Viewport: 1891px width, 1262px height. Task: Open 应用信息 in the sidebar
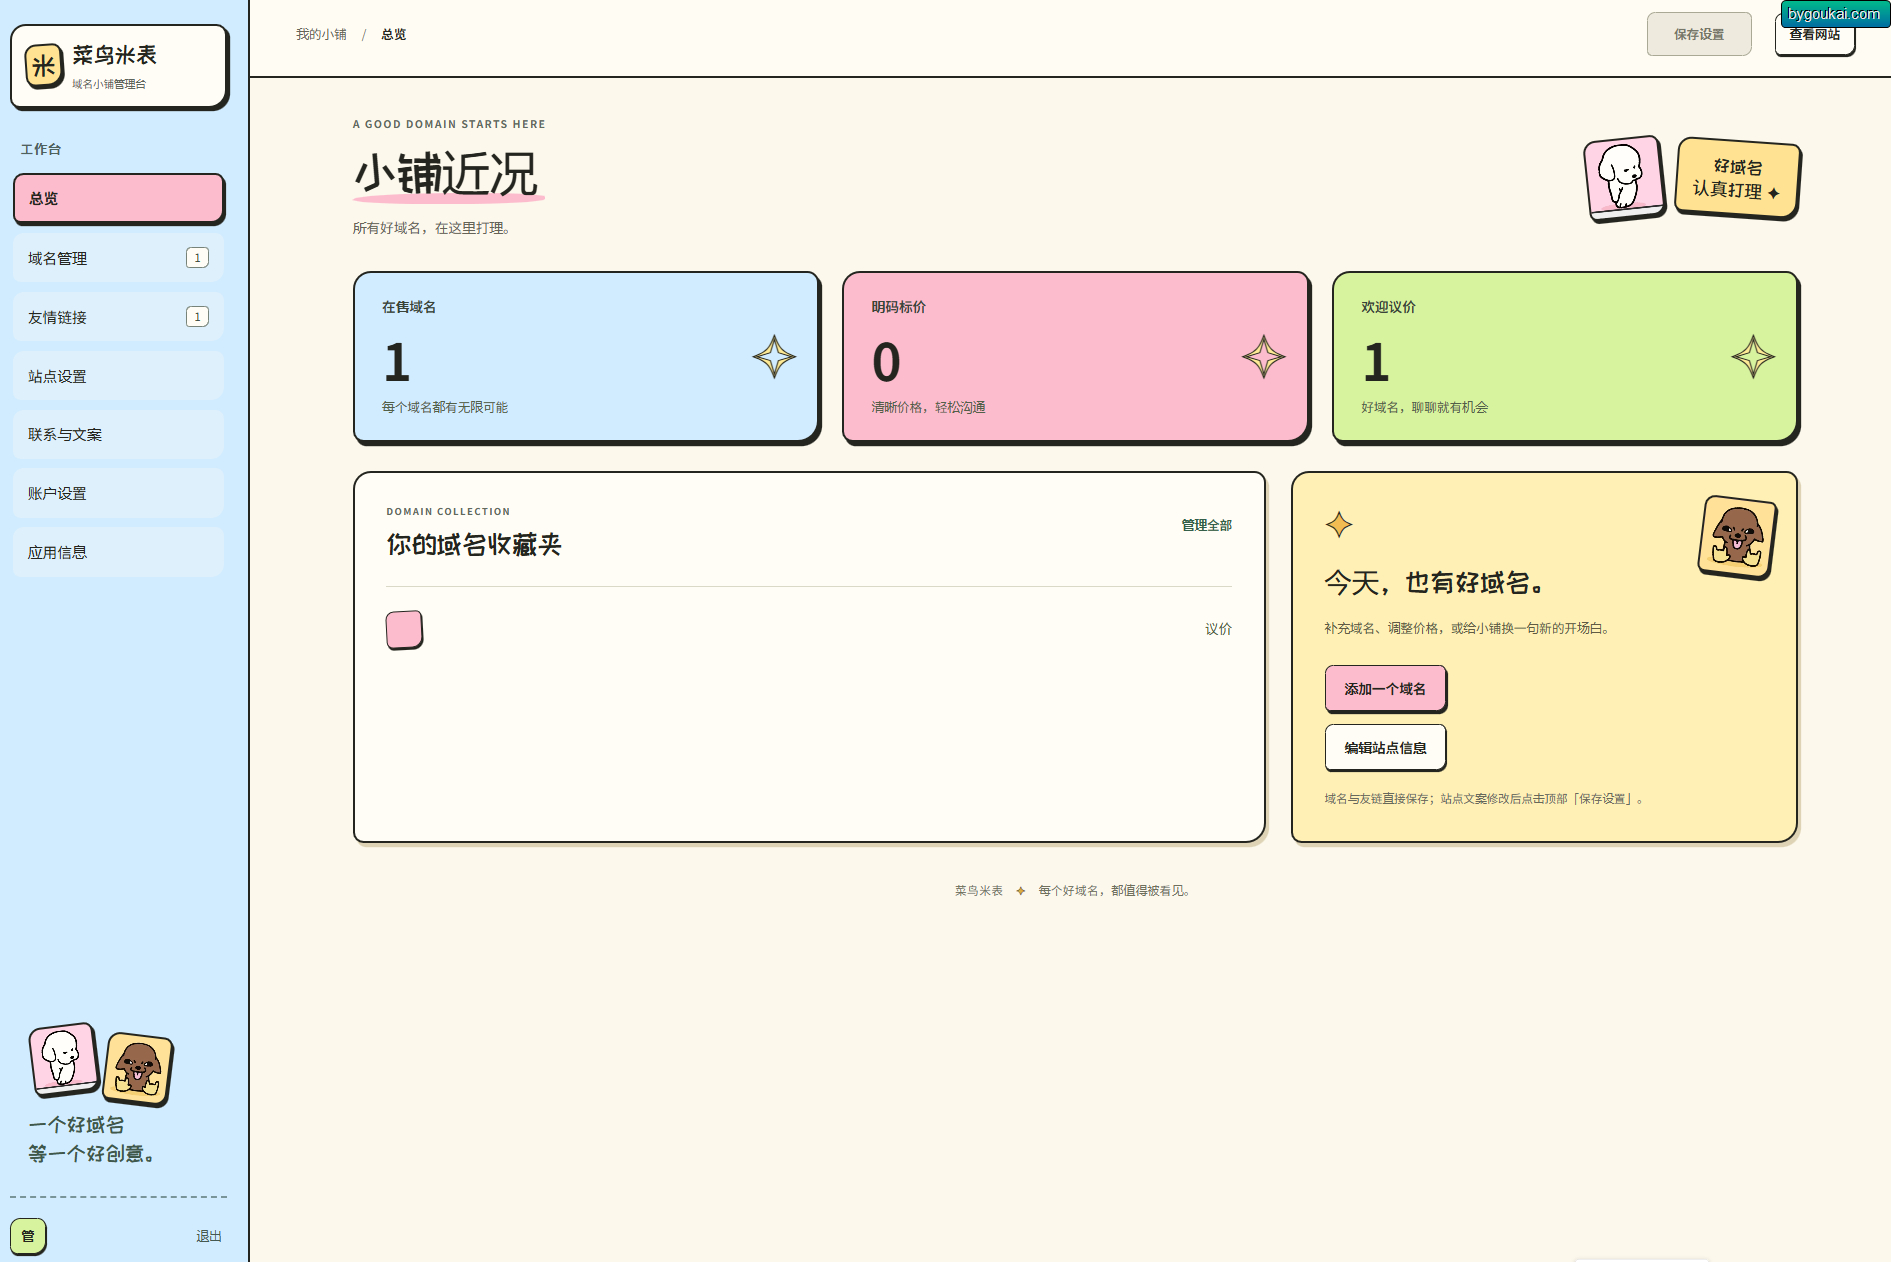[x=119, y=552]
